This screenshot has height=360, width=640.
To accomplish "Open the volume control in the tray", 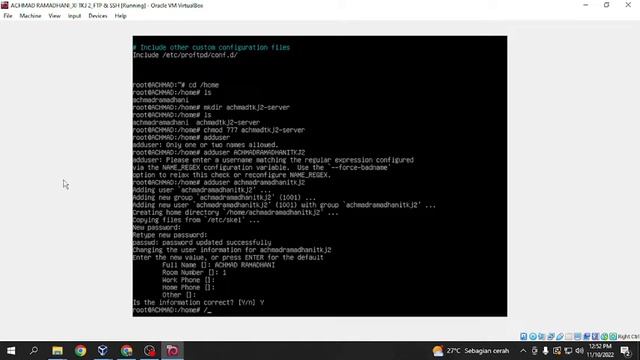I will [x=579, y=351].
